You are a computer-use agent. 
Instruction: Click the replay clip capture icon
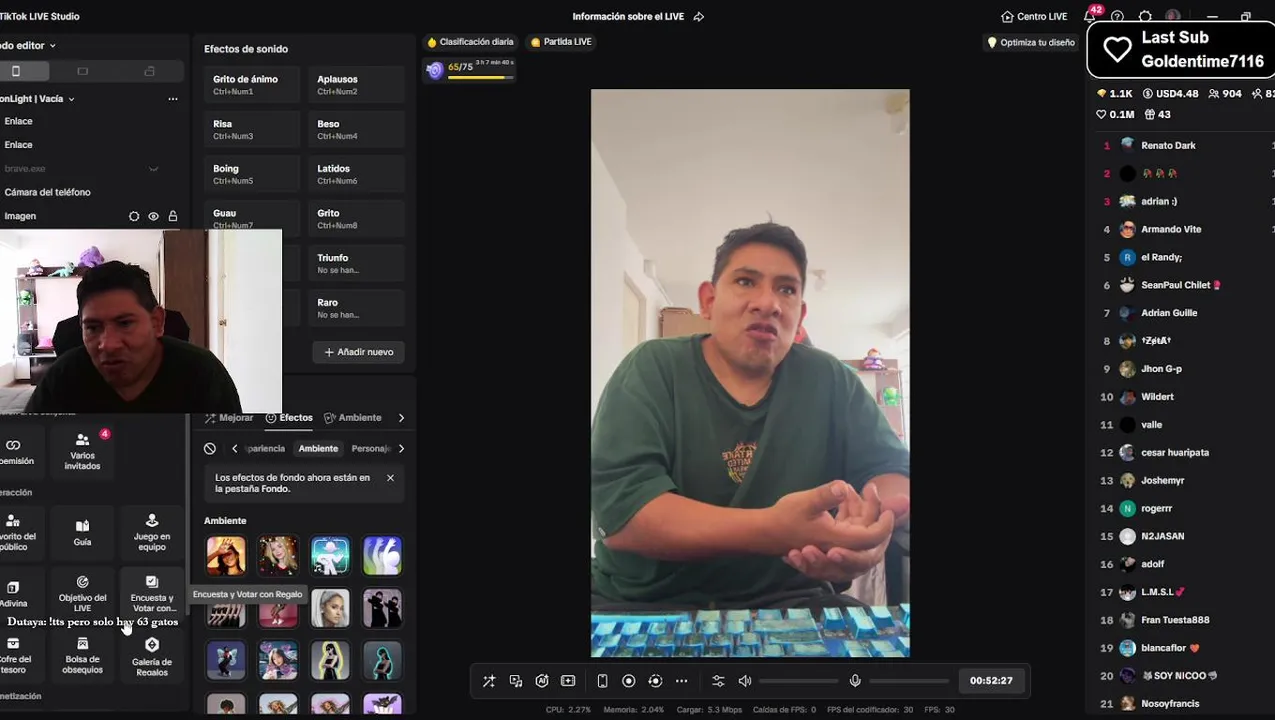pyautogui.click(x=655, y=681)
